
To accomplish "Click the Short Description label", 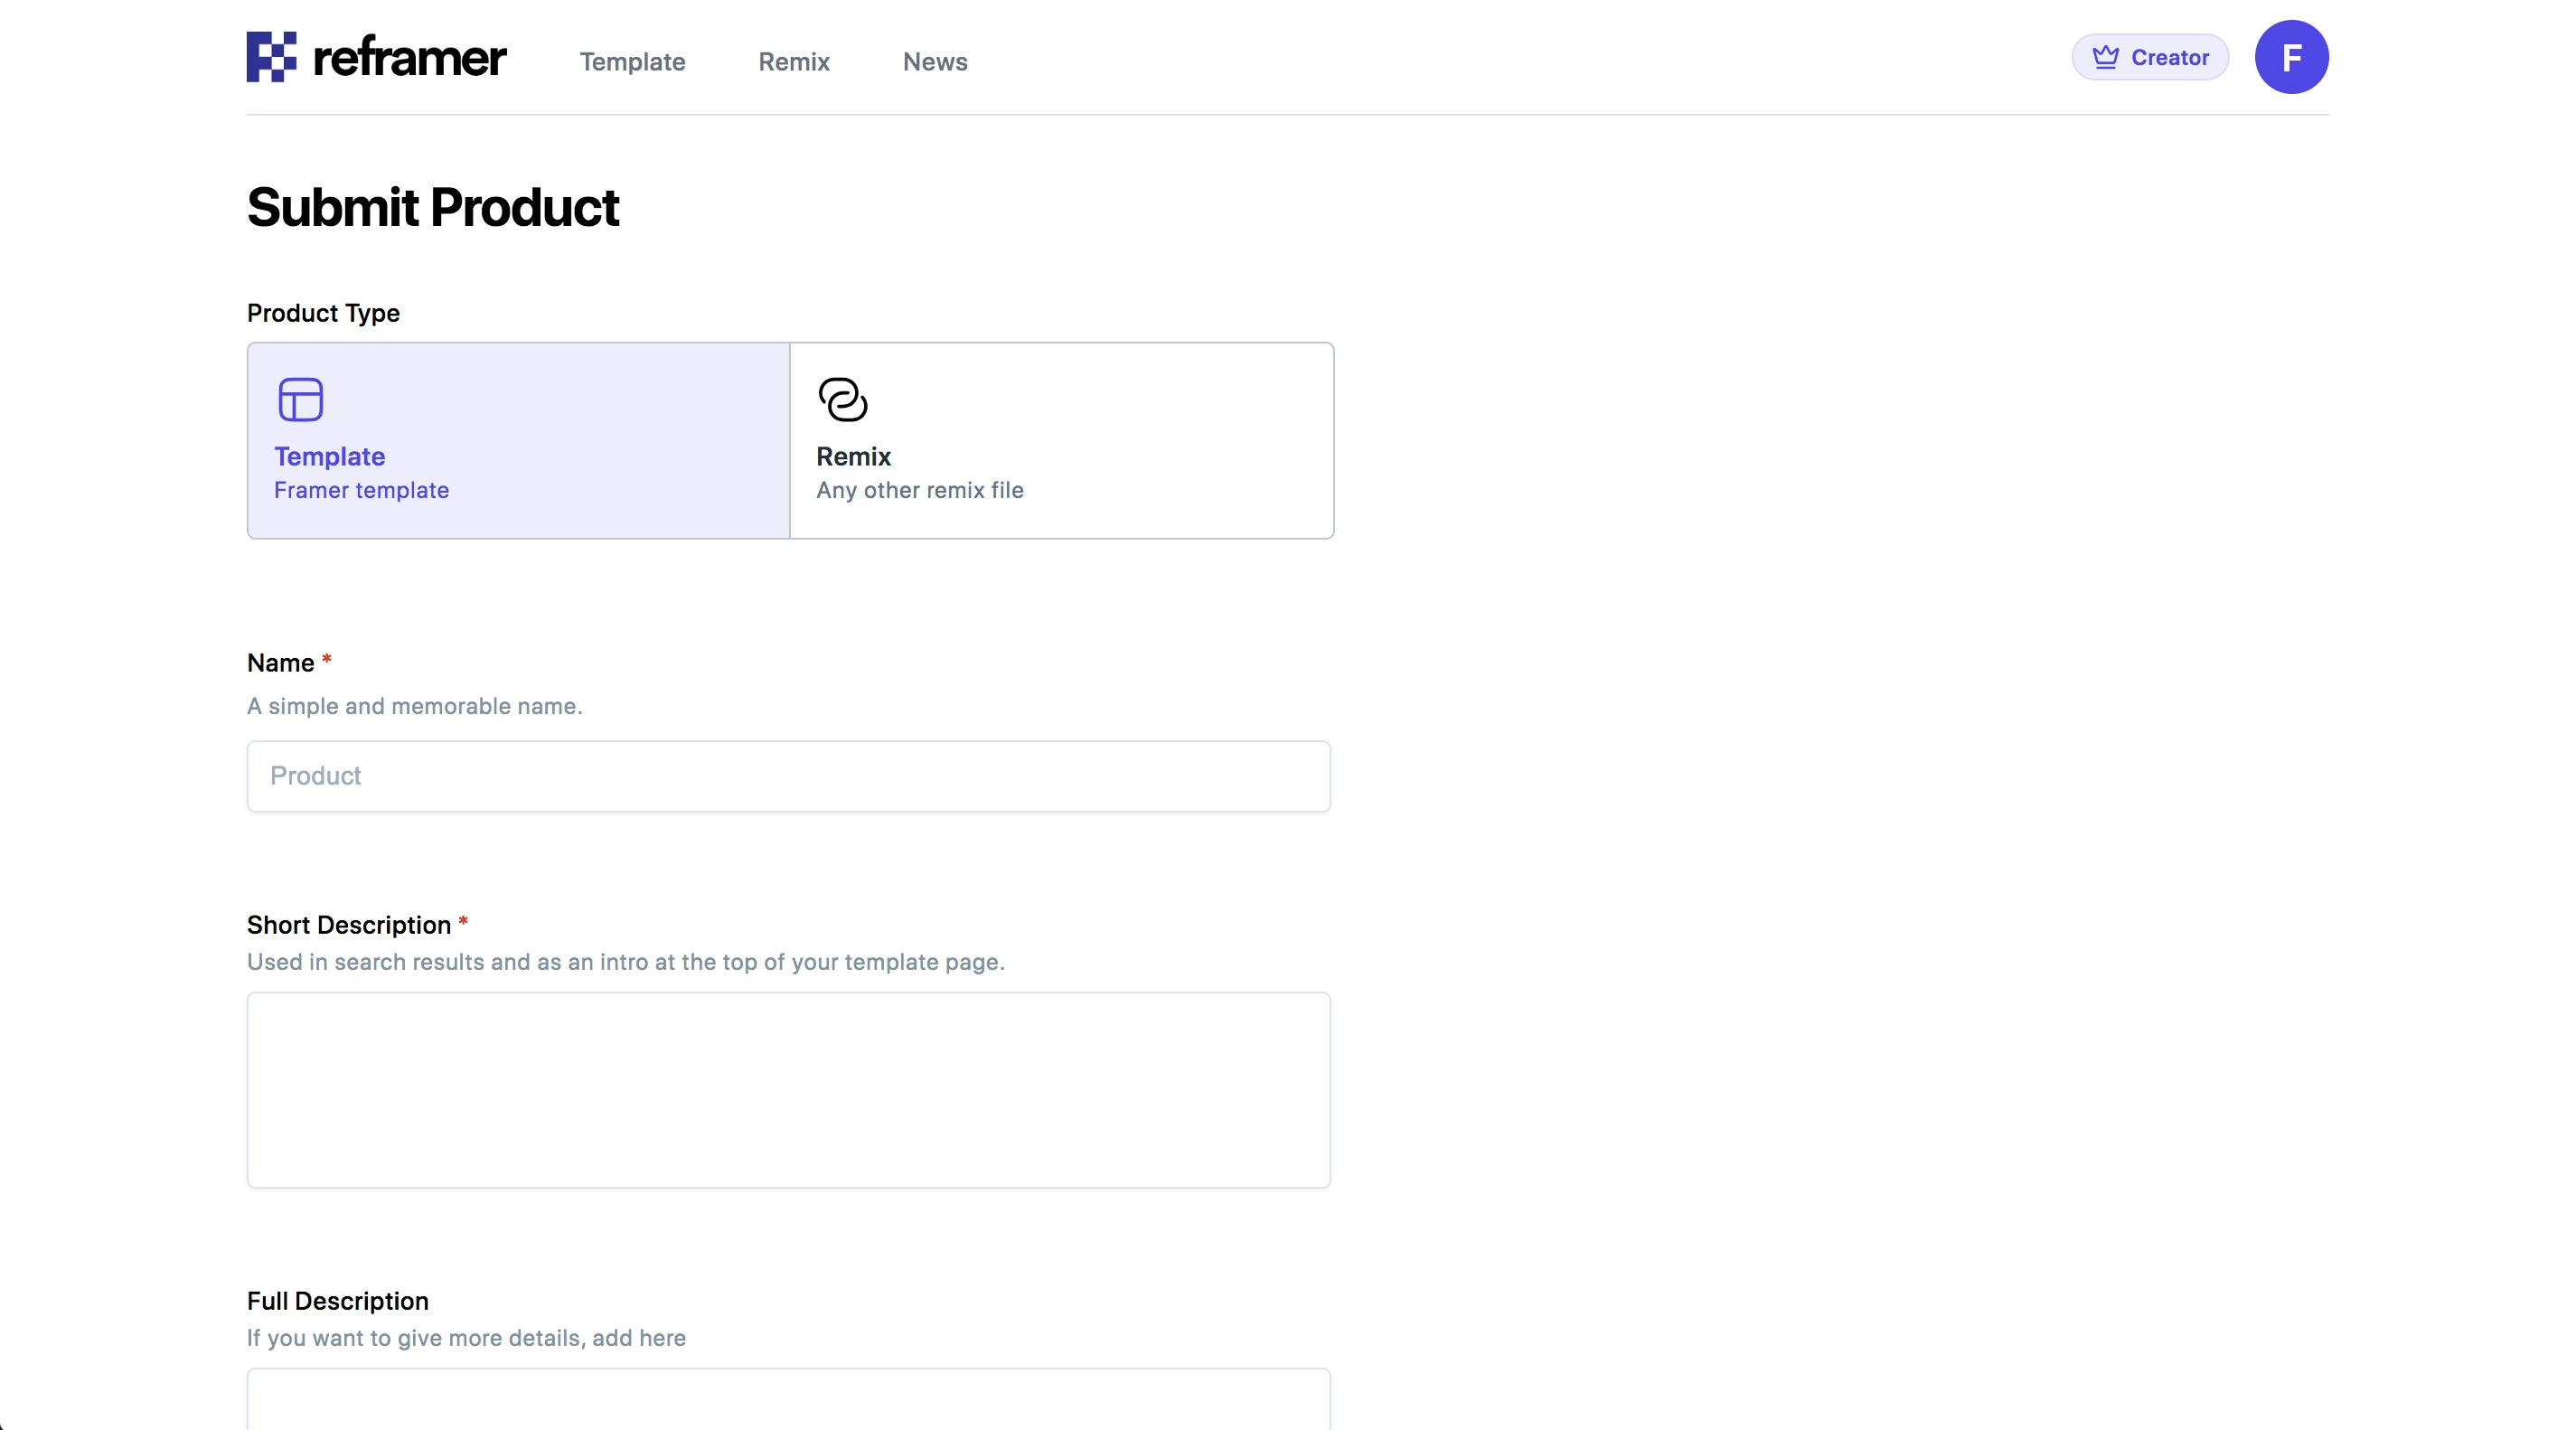I will pos(348,925).
